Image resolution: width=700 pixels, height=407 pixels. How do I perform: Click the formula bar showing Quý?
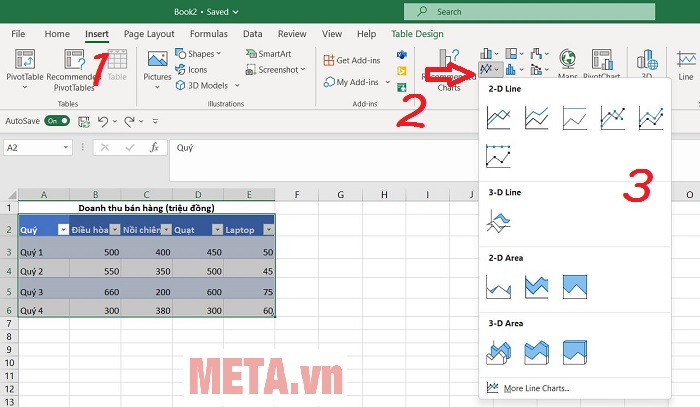323,160
